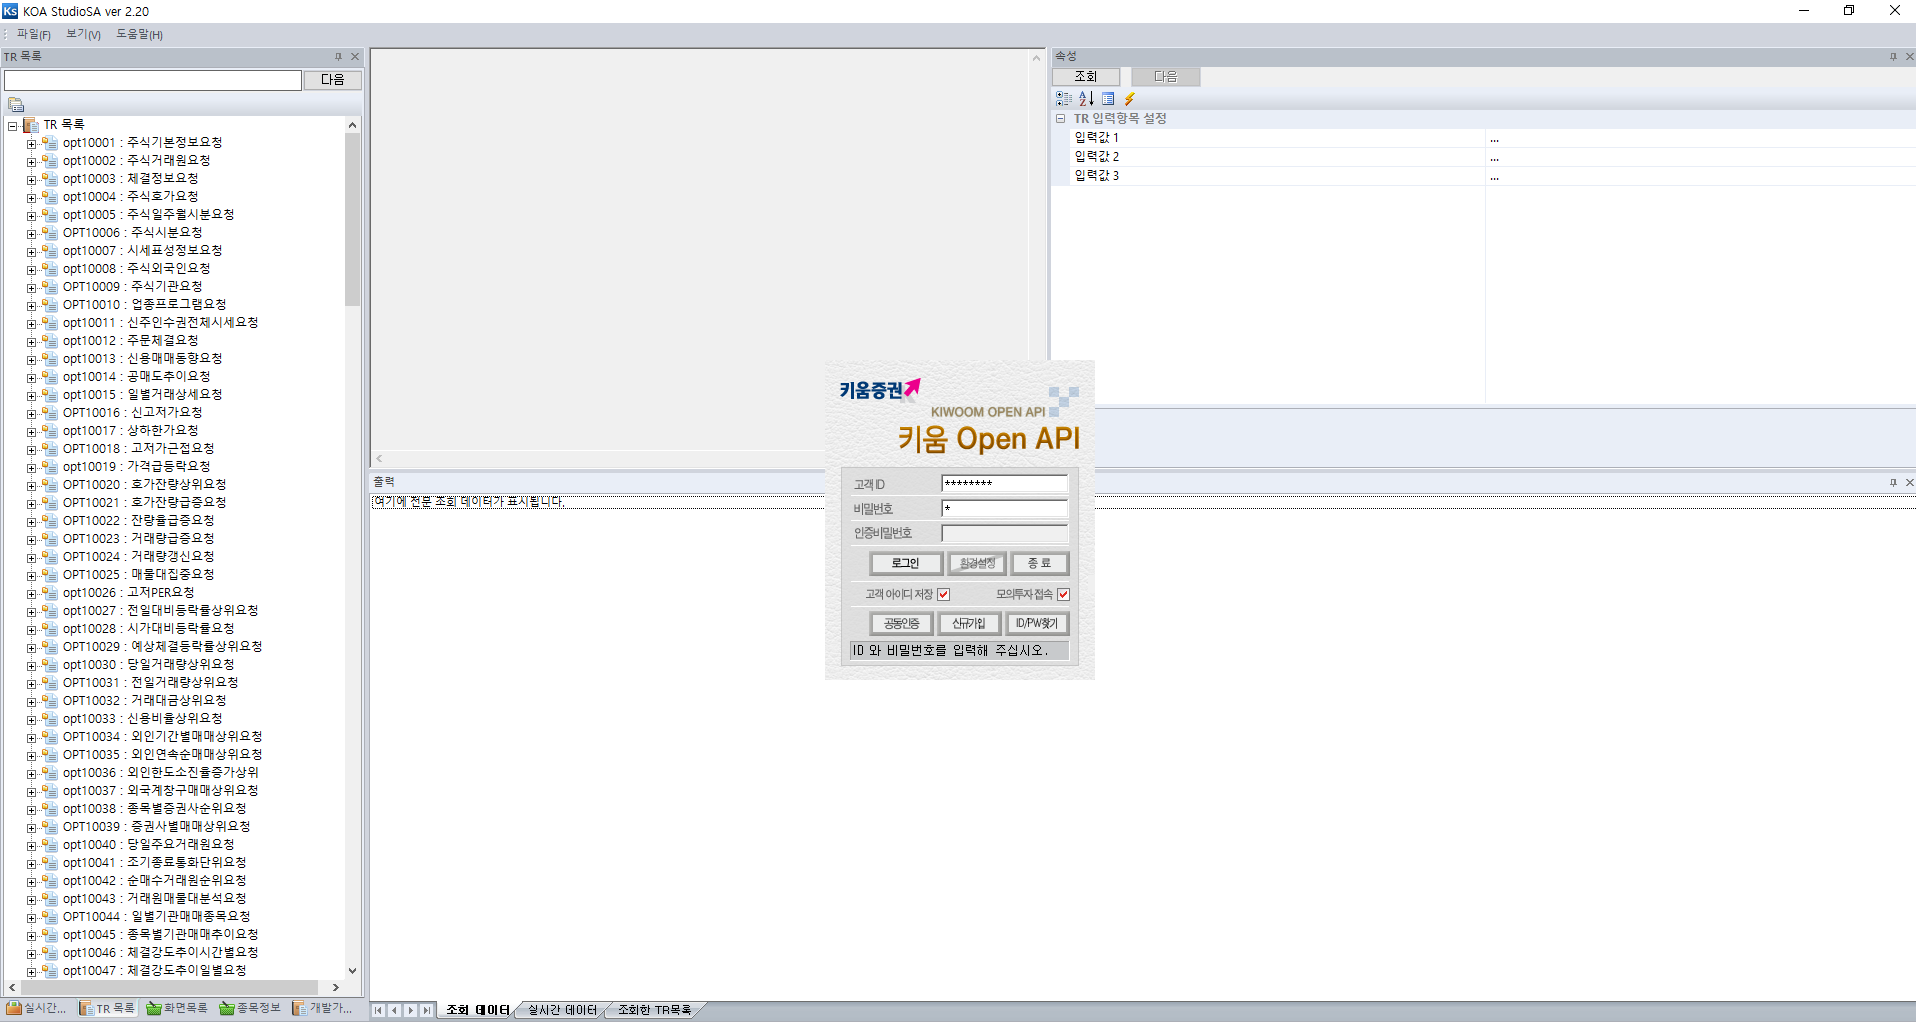Expand OPT10010 업종프로그램요청 node
The width and height of the screenshot is (1916, 1022).
point(31,306)
